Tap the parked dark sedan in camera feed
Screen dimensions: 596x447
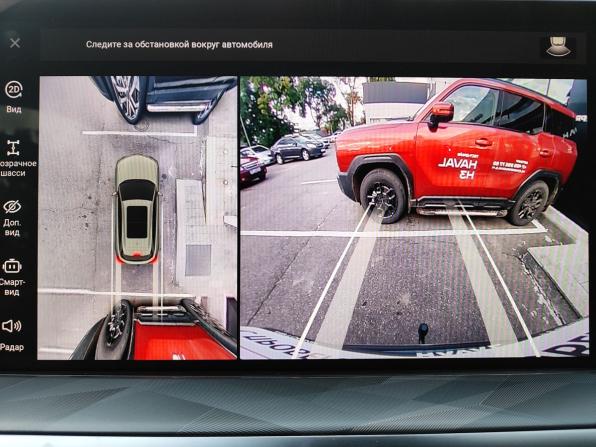point(298,148)
